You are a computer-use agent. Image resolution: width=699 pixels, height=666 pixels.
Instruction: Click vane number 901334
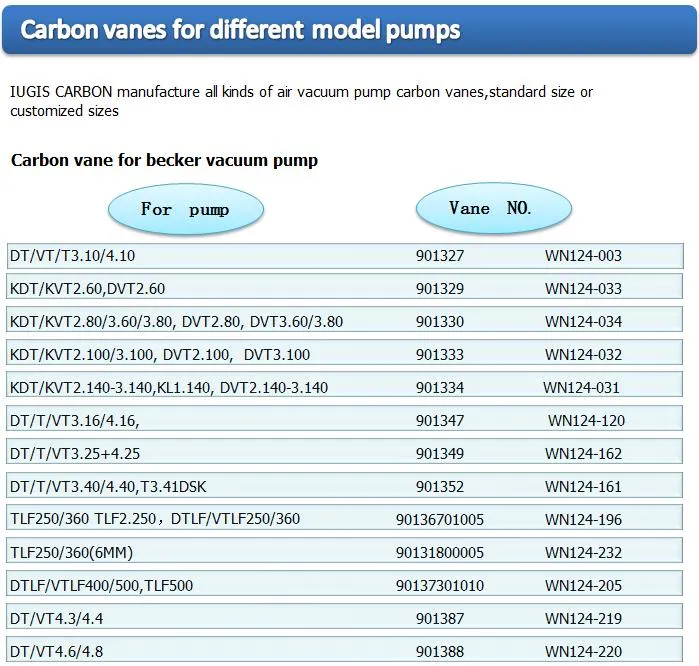(440, 388)
